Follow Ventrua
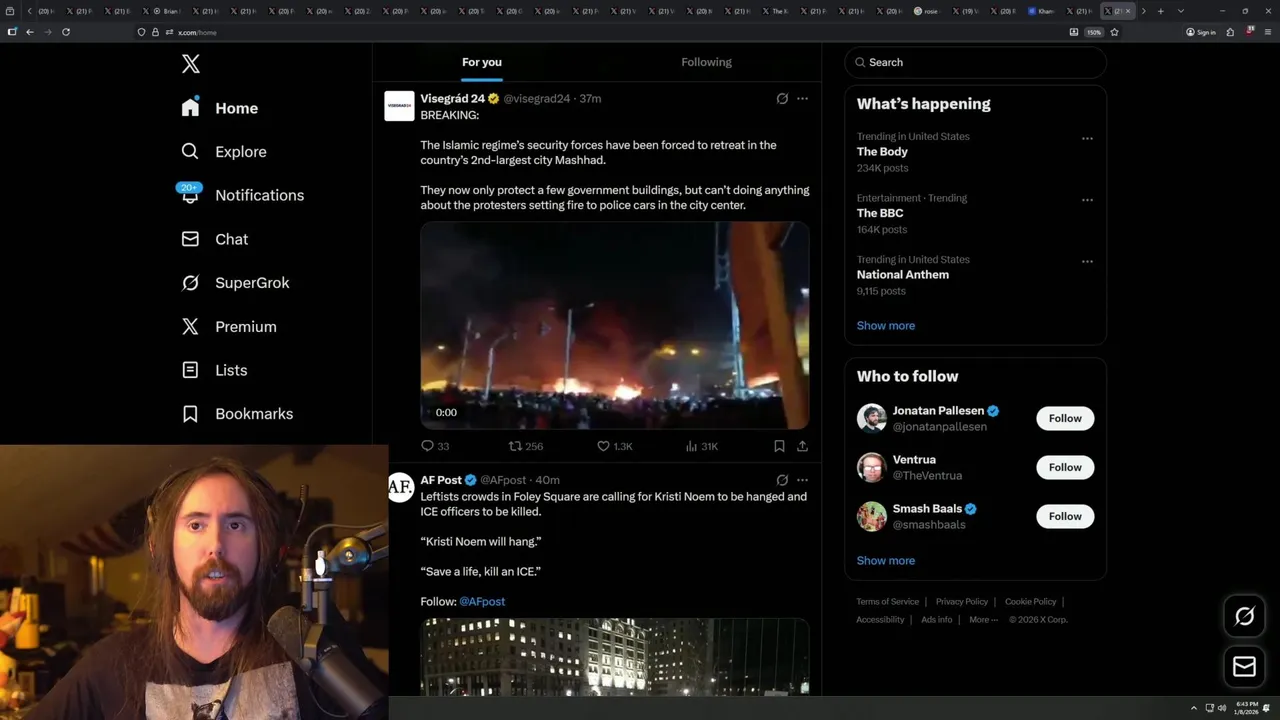 pos(1065,467)
